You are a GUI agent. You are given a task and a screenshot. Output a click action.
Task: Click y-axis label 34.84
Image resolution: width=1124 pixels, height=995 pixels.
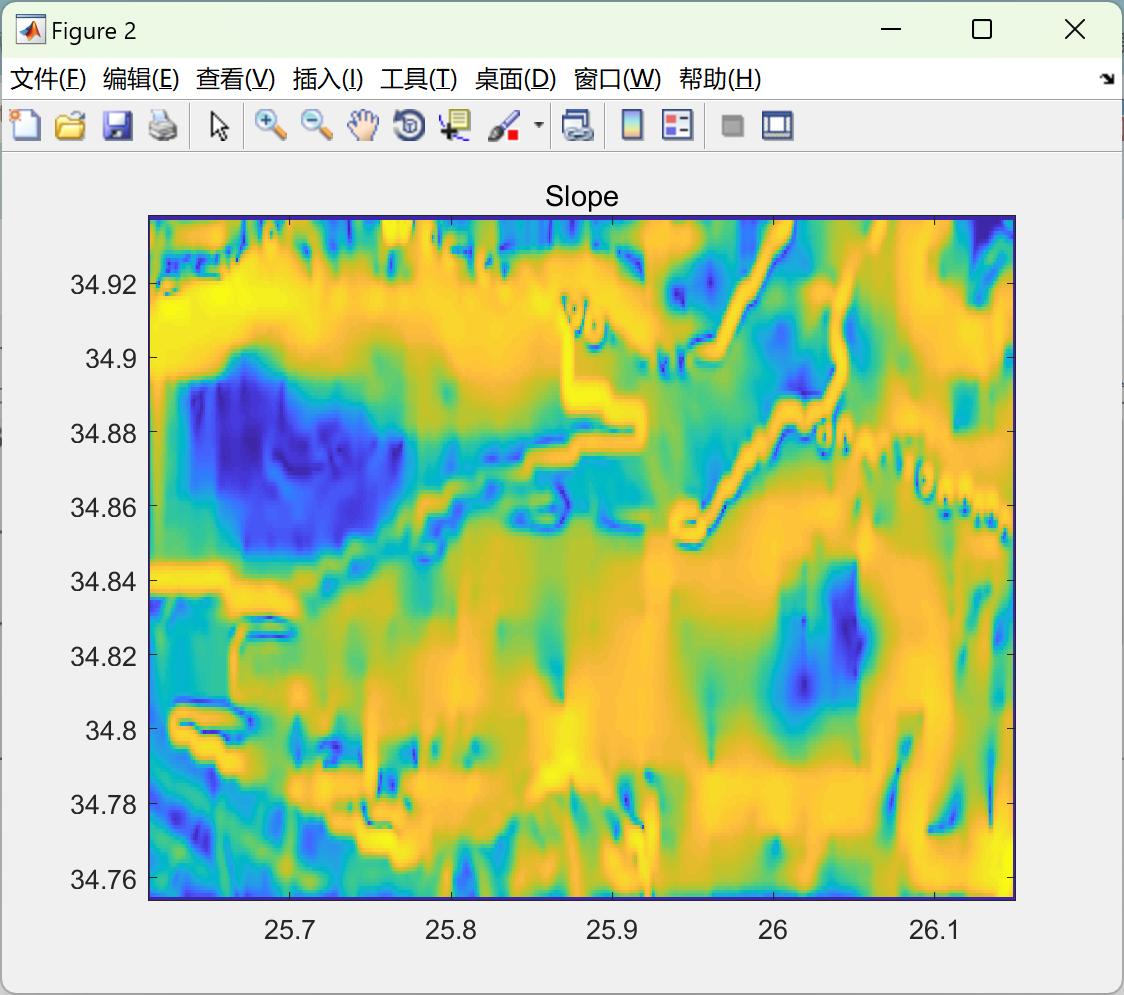click(x=103, y=581)
